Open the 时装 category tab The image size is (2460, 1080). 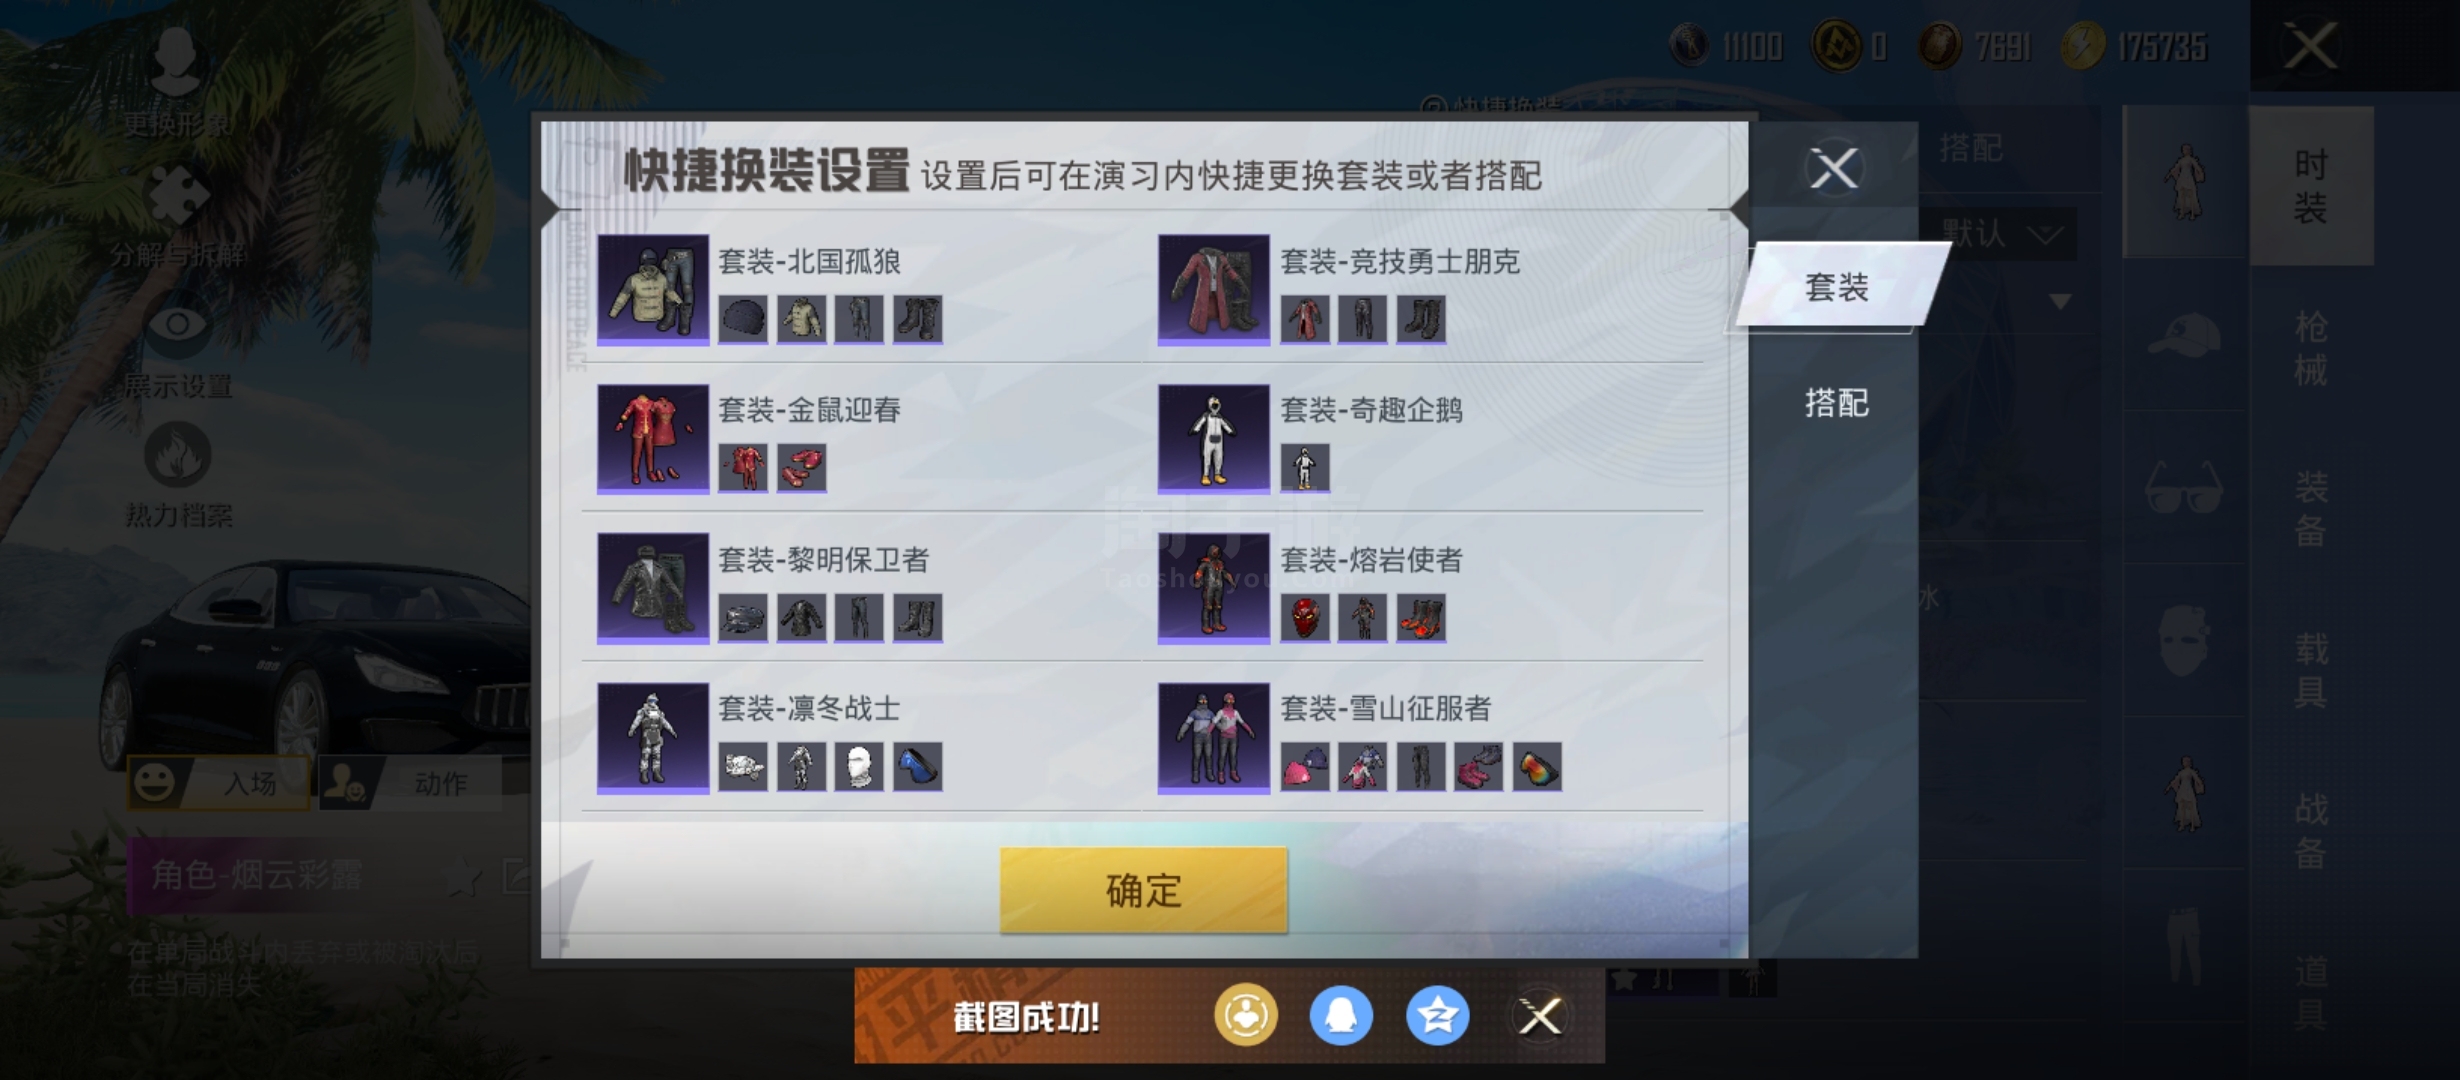[x=2311, y=186]
